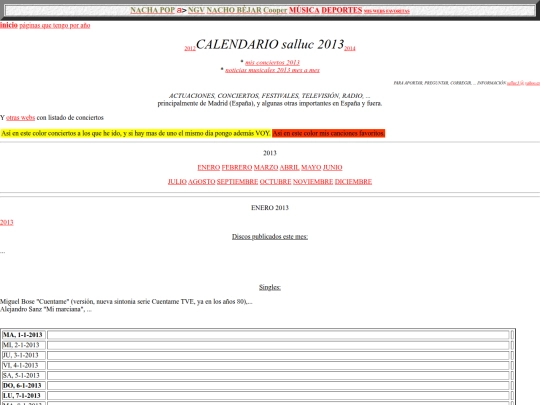540x405 pixels.
Task: Click the Alejandro Sanz 'Mi marciana' line
Action: pyautogui.click(x=46, y=309)
